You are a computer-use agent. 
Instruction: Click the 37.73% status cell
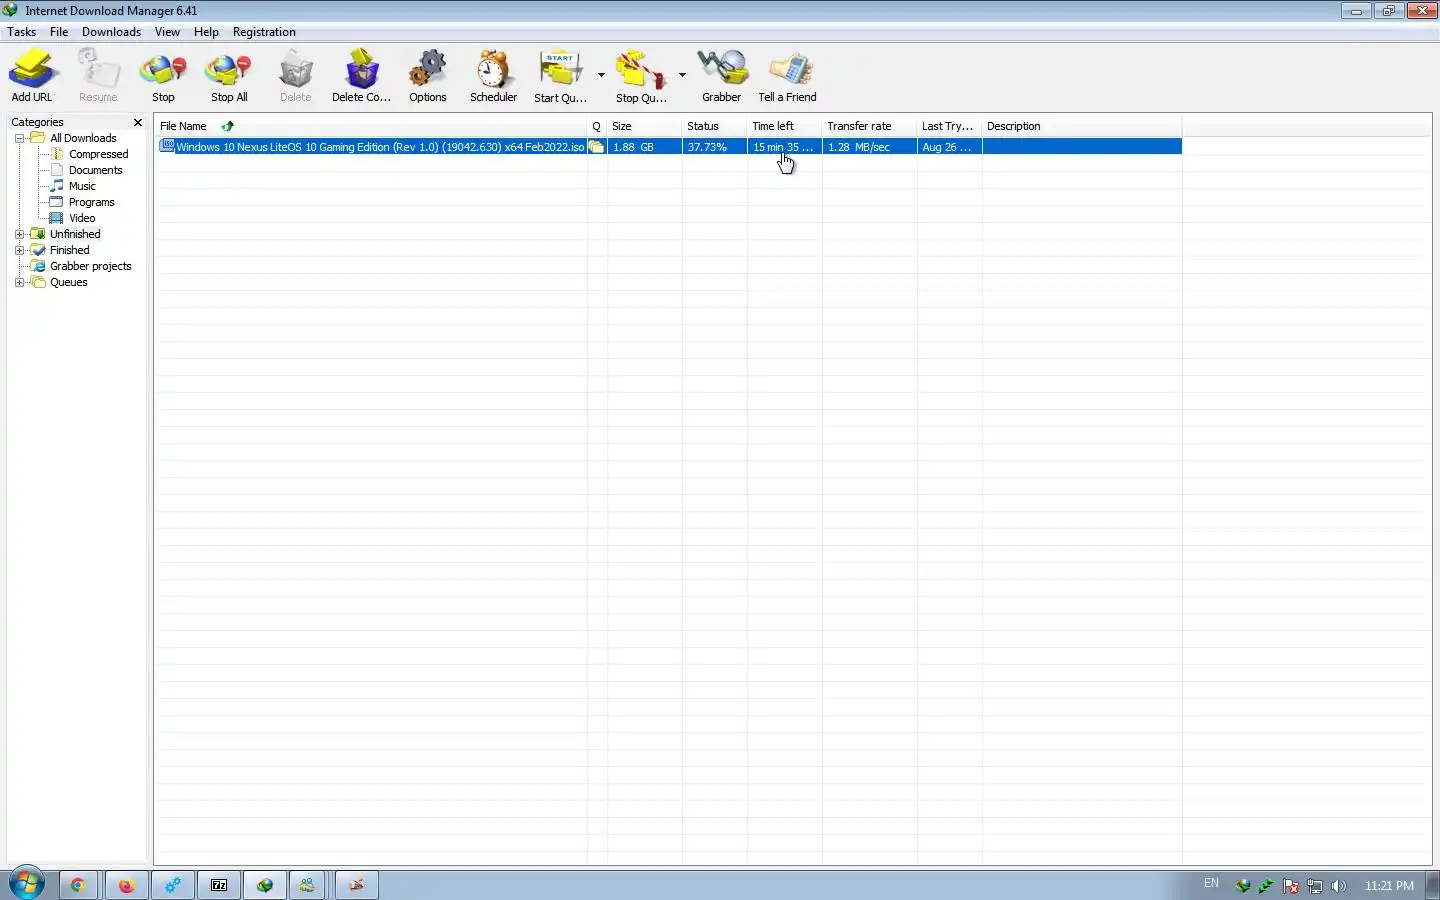714,147
